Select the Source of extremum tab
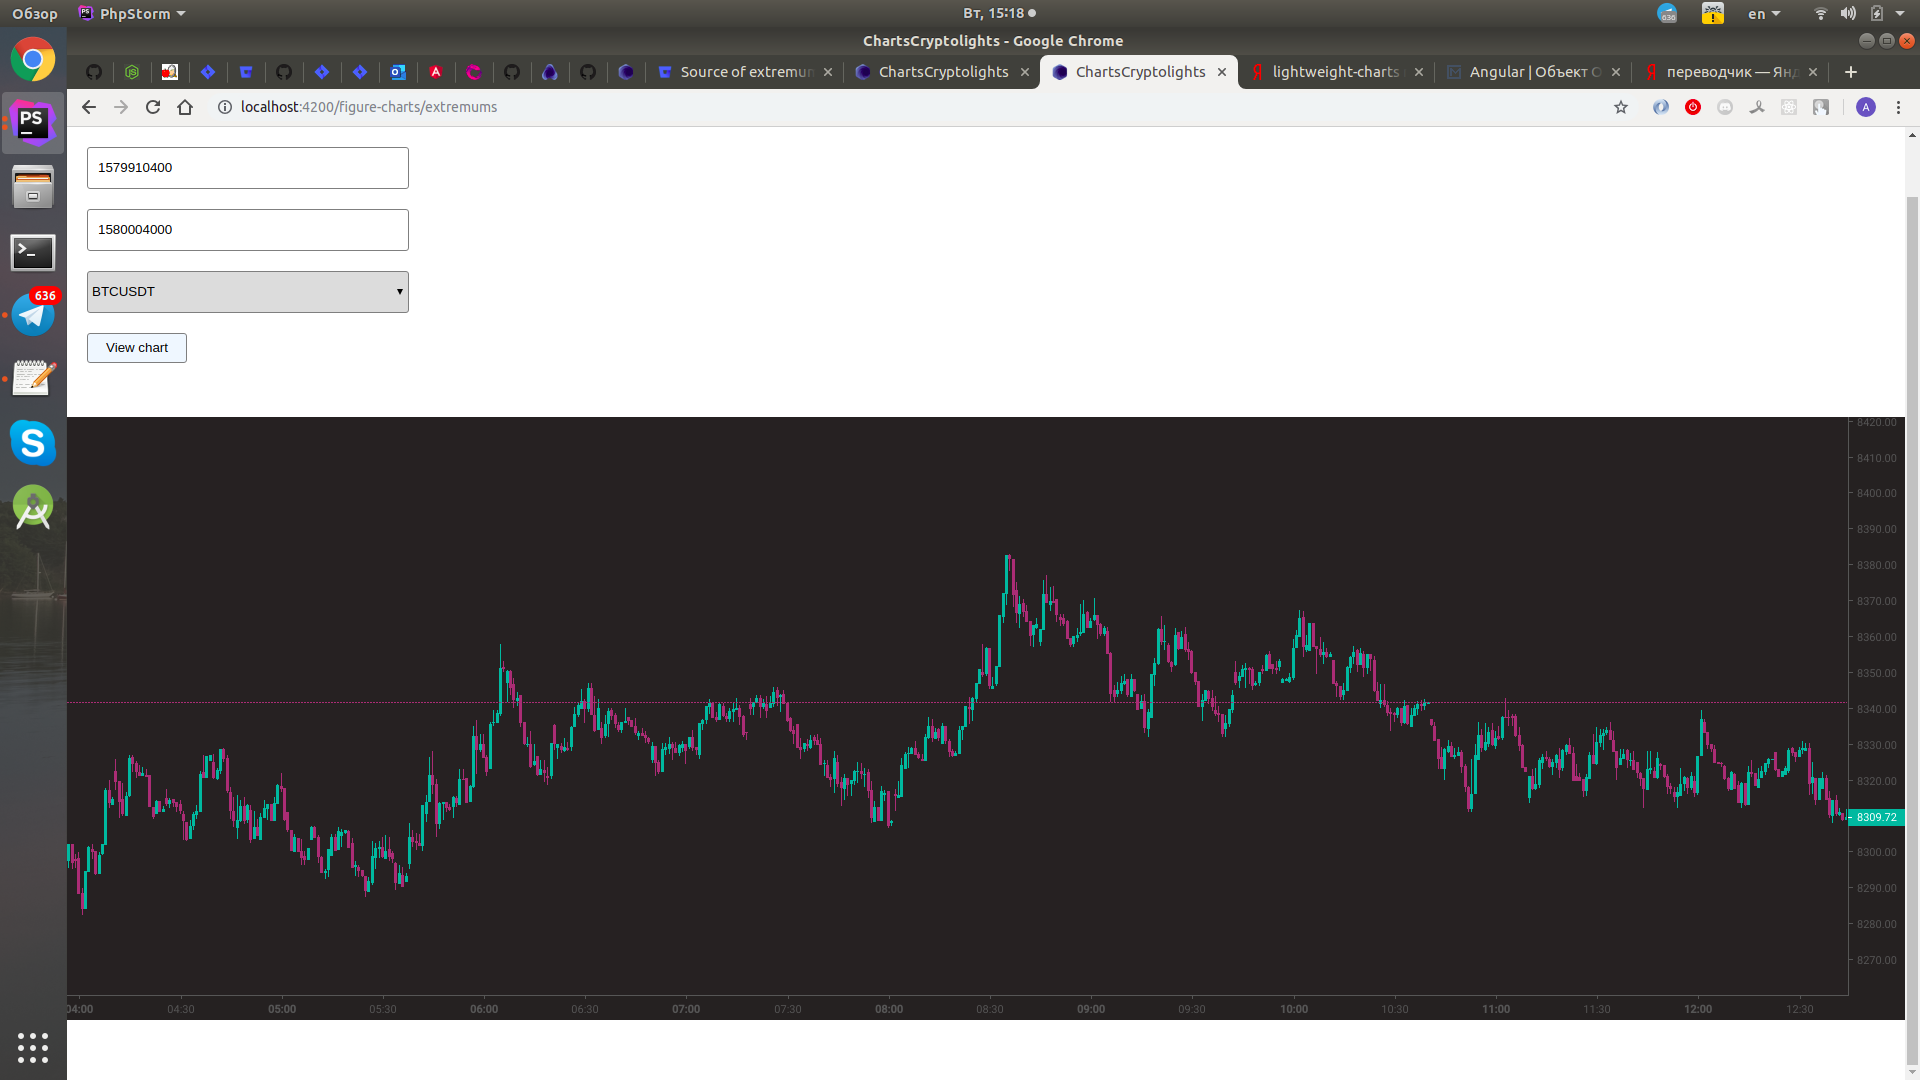 [745, 71]
